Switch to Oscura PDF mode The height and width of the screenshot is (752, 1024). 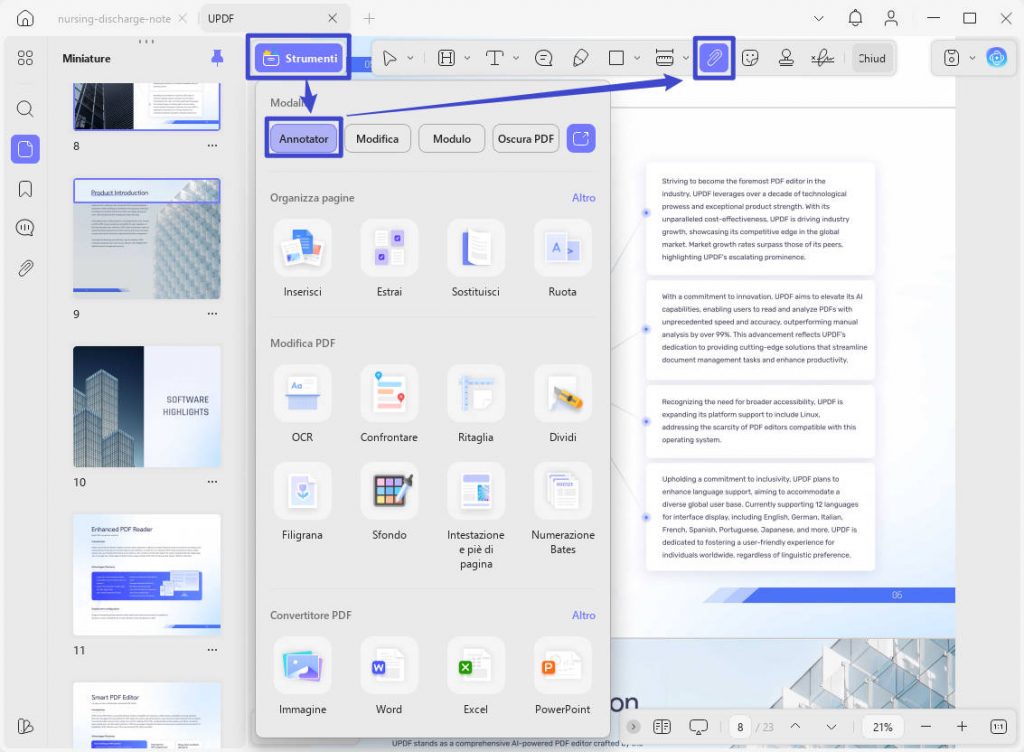[x=526, y=138]
